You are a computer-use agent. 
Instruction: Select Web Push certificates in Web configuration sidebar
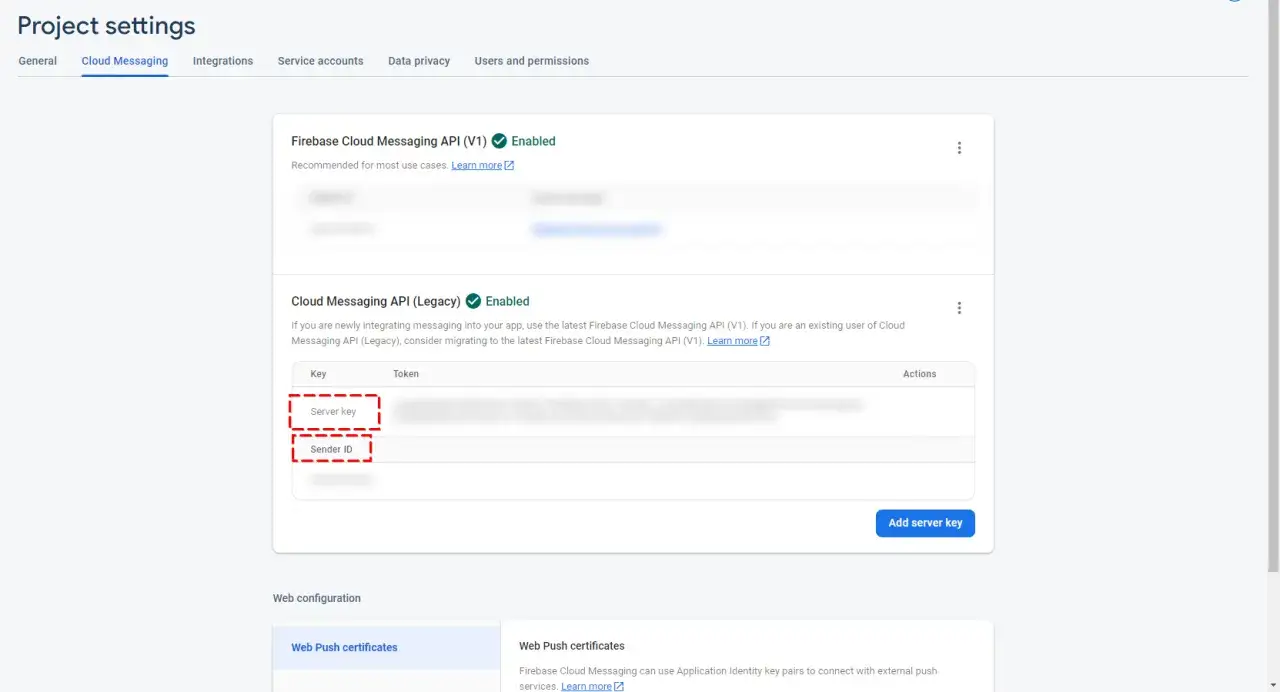(x=344, y=647)
